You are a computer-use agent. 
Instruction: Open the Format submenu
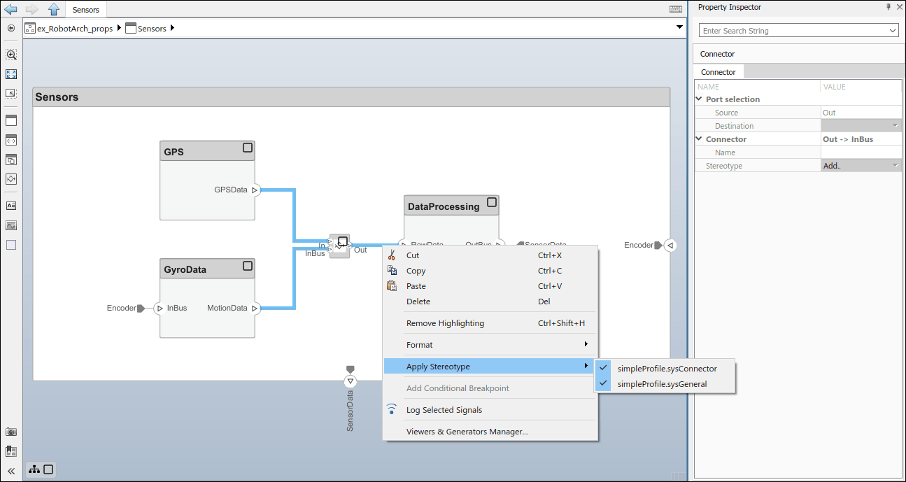tap(491, 344)
